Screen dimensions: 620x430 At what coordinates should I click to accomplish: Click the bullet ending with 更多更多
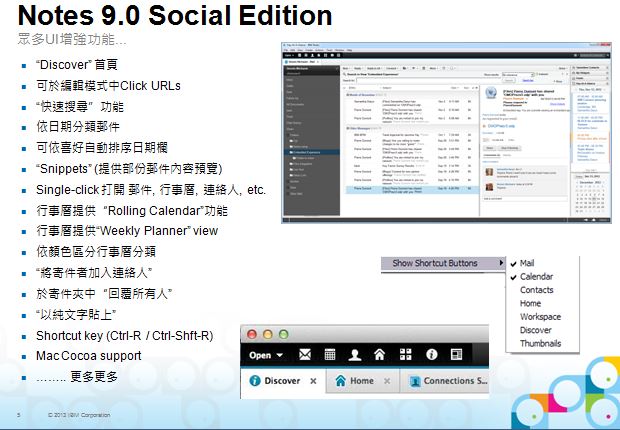(77, 377)
